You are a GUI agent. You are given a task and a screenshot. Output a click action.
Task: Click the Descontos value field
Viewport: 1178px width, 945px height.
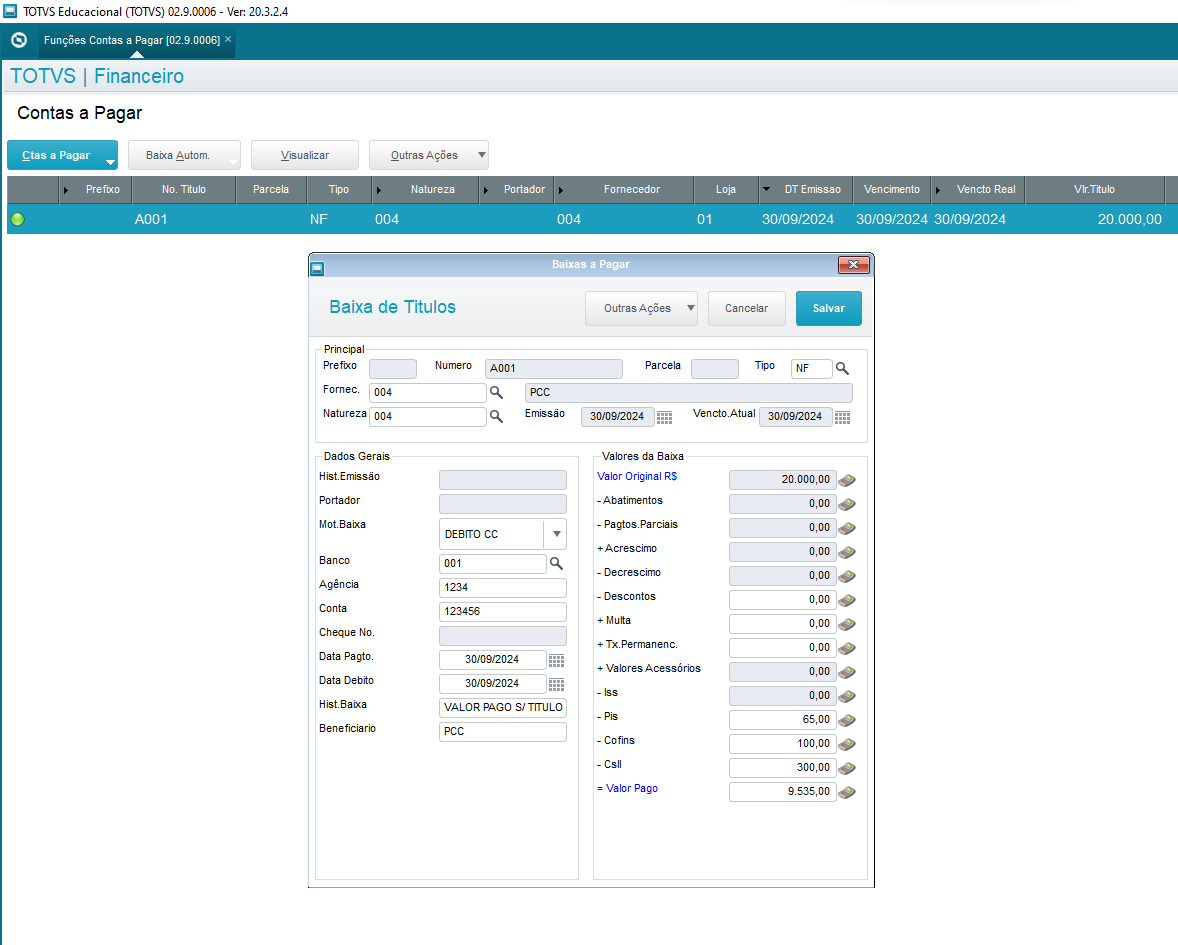pyautogui.click(x=782, y=599)
